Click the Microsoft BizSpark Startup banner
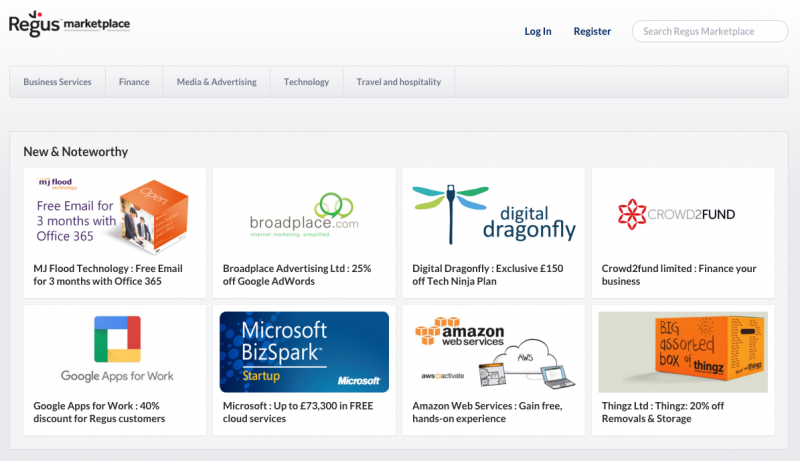 (x=303, y=350)
